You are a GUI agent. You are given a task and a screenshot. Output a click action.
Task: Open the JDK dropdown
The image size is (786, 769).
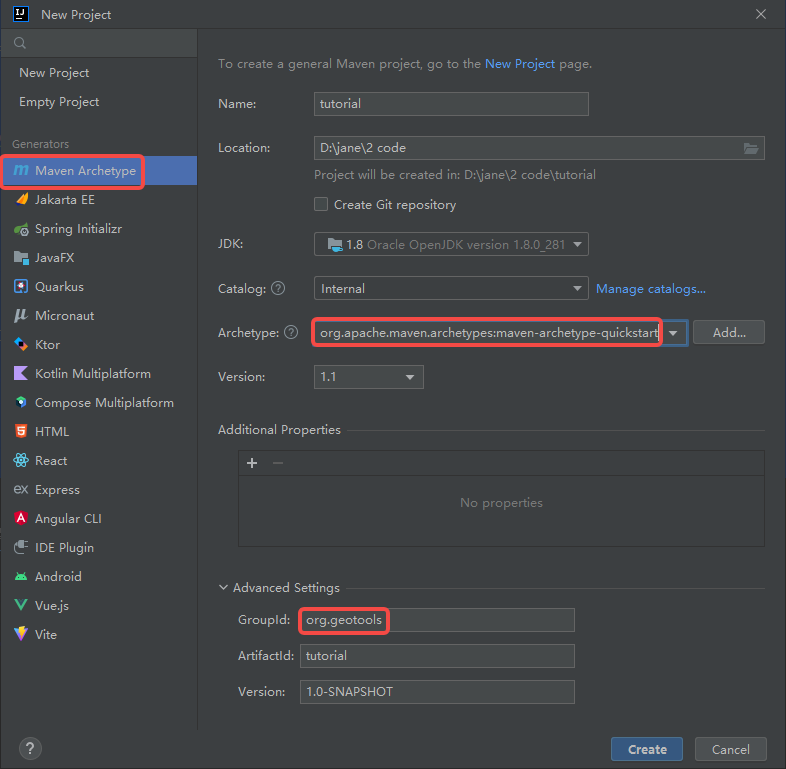coord(451,245)
